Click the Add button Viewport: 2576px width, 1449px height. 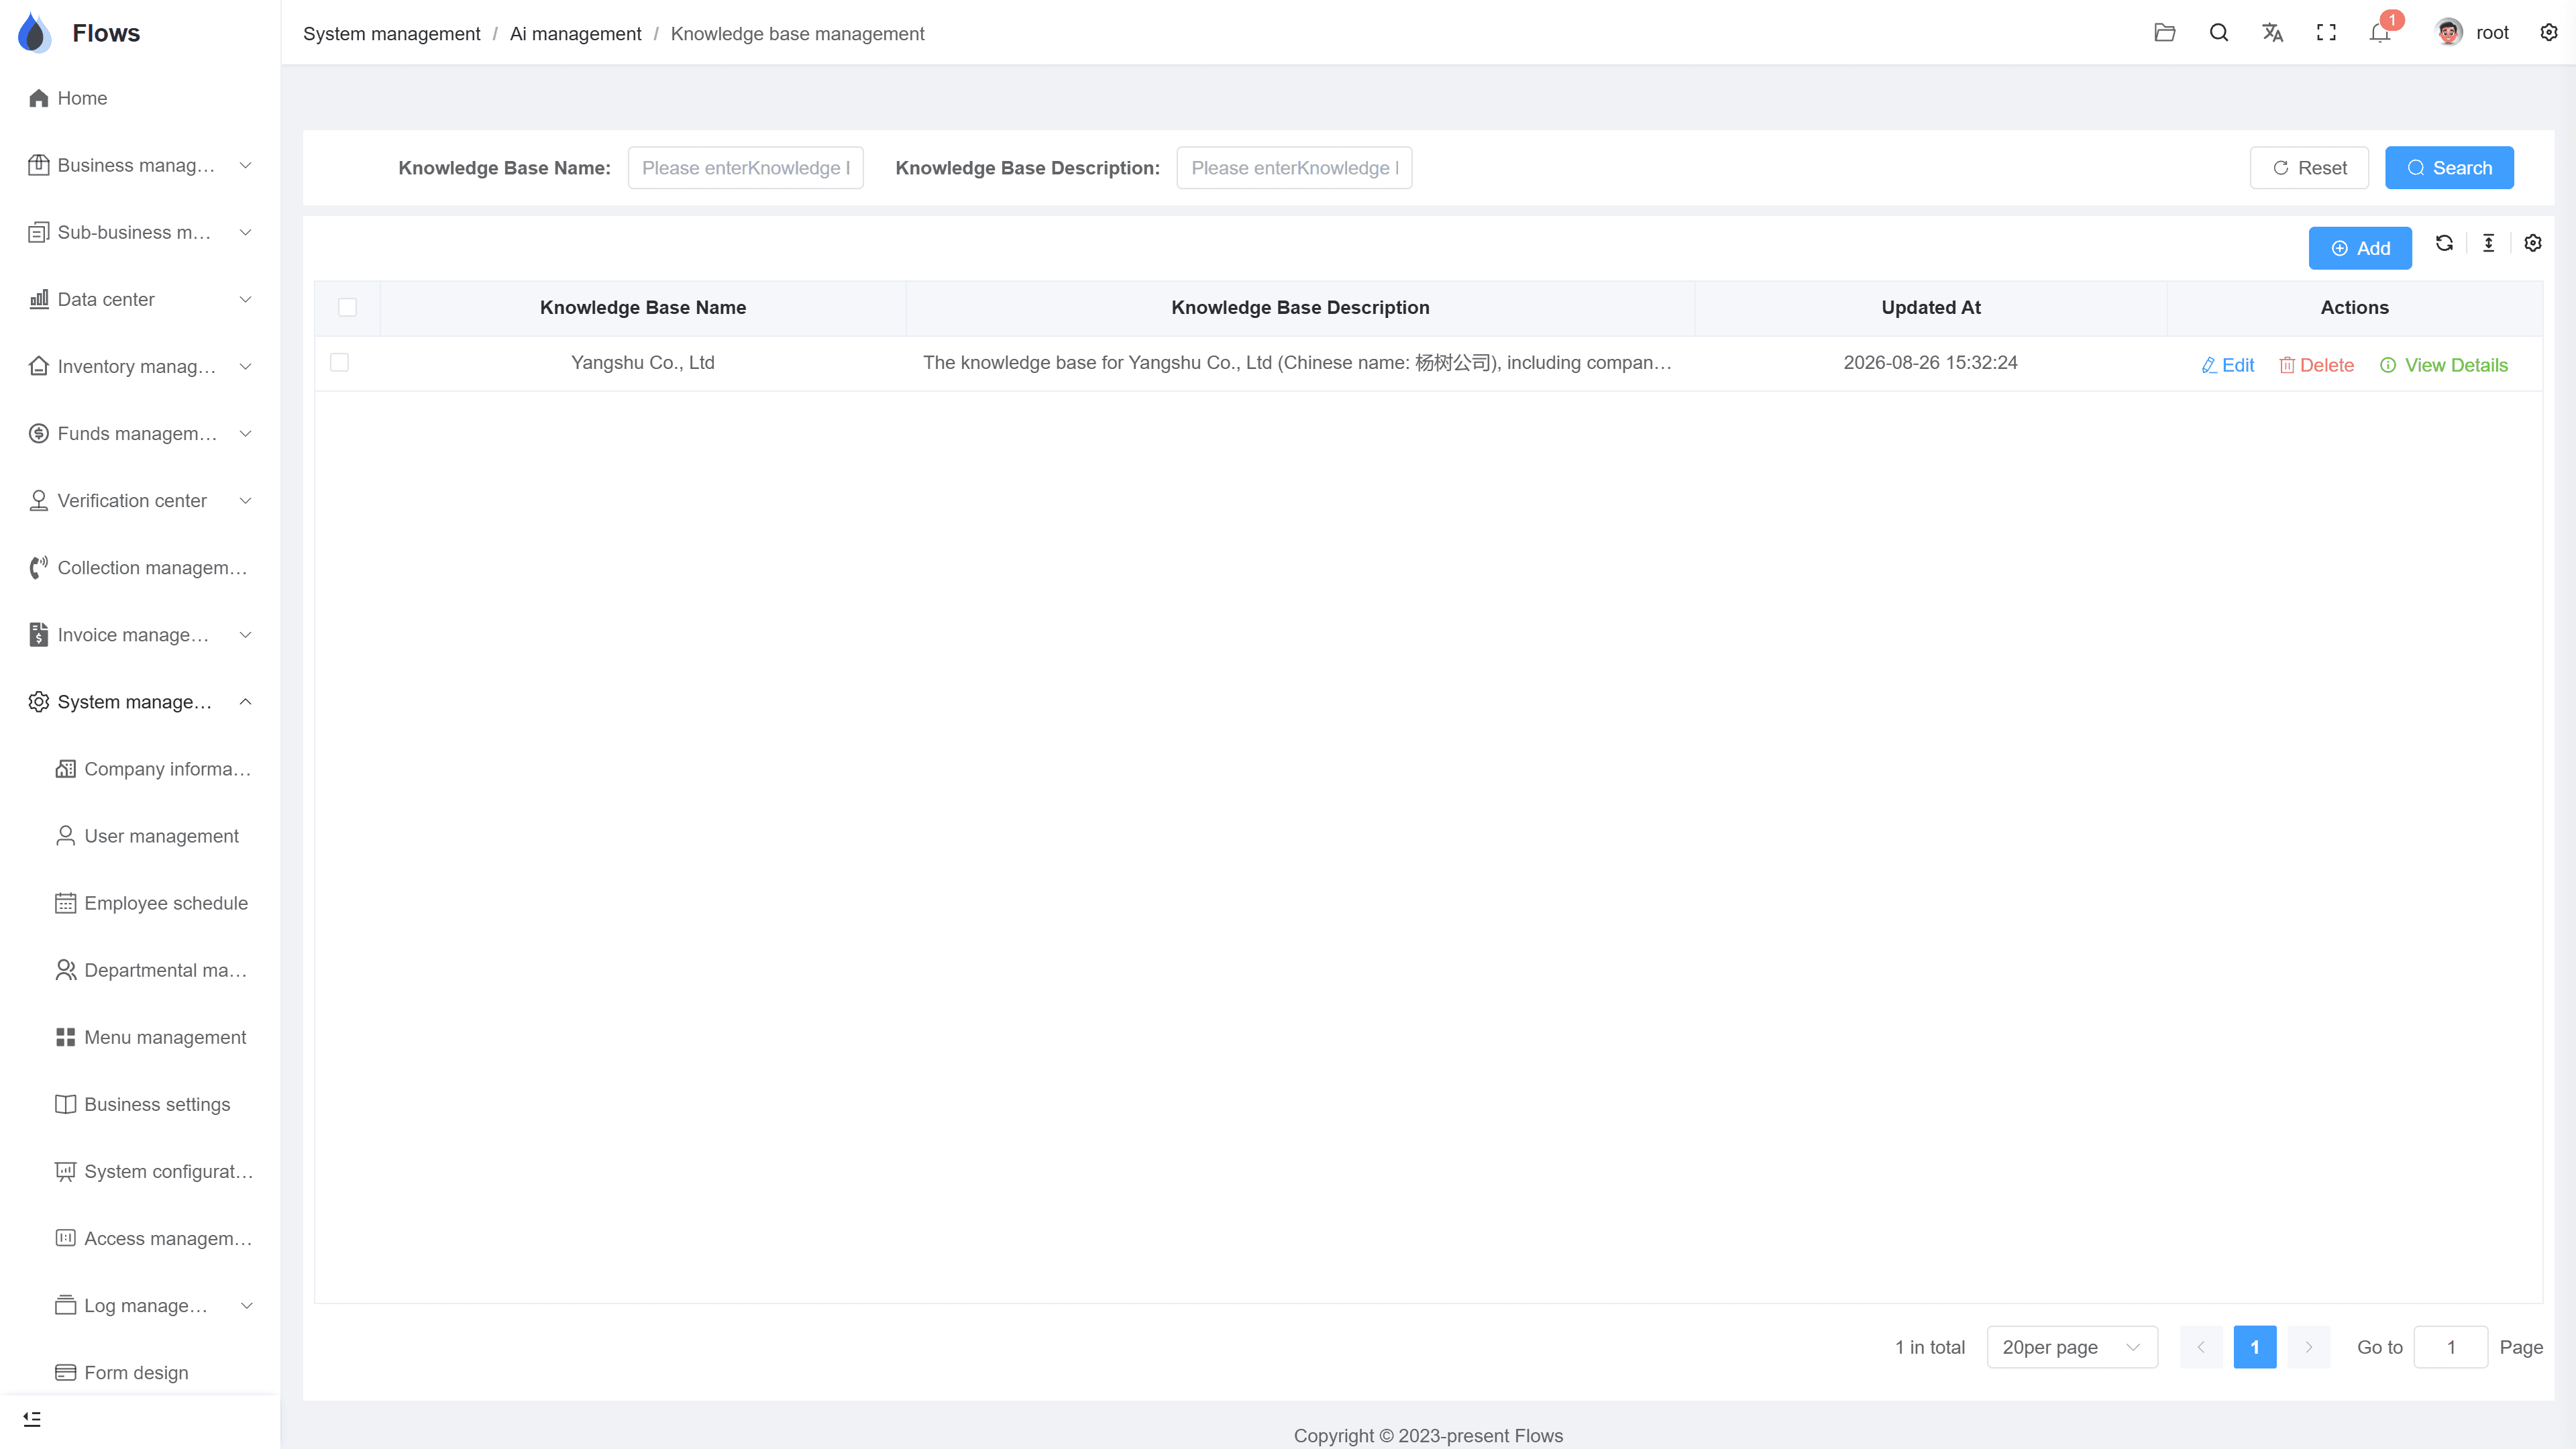click(x=2360, y=248)
